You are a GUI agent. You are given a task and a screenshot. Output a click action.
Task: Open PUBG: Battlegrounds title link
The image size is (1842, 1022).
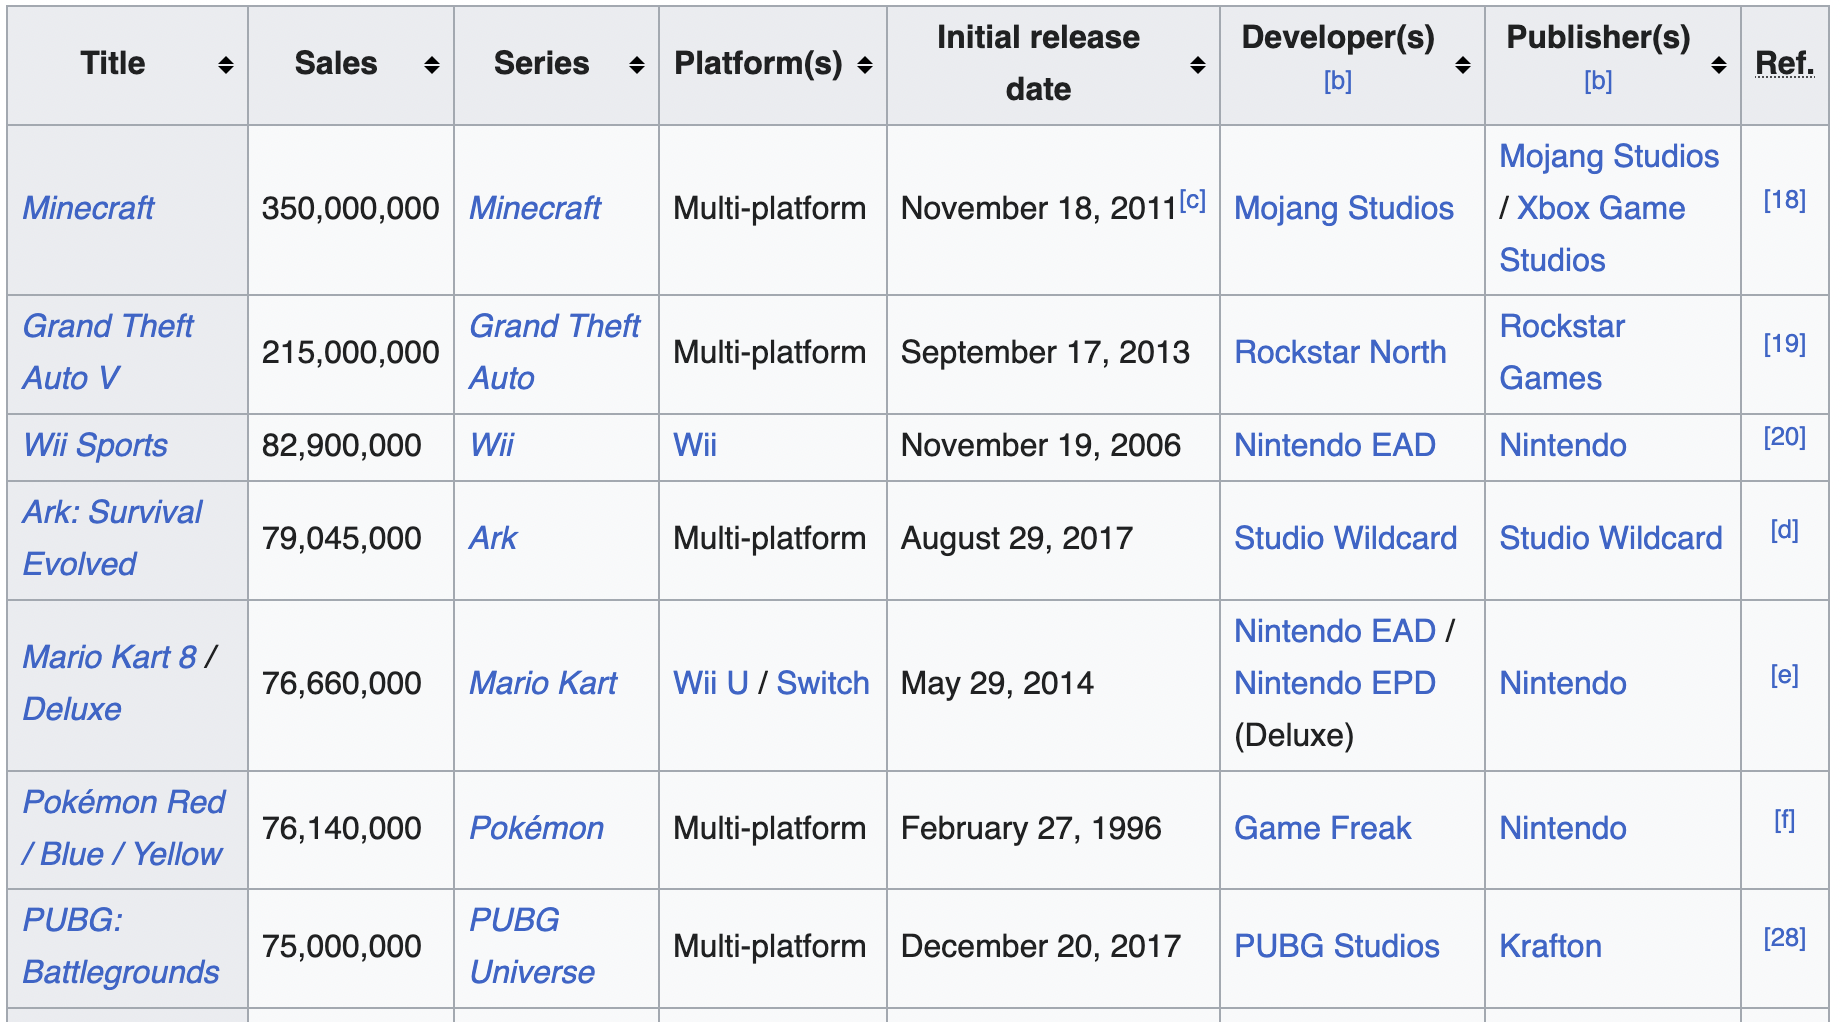[121, 946]
